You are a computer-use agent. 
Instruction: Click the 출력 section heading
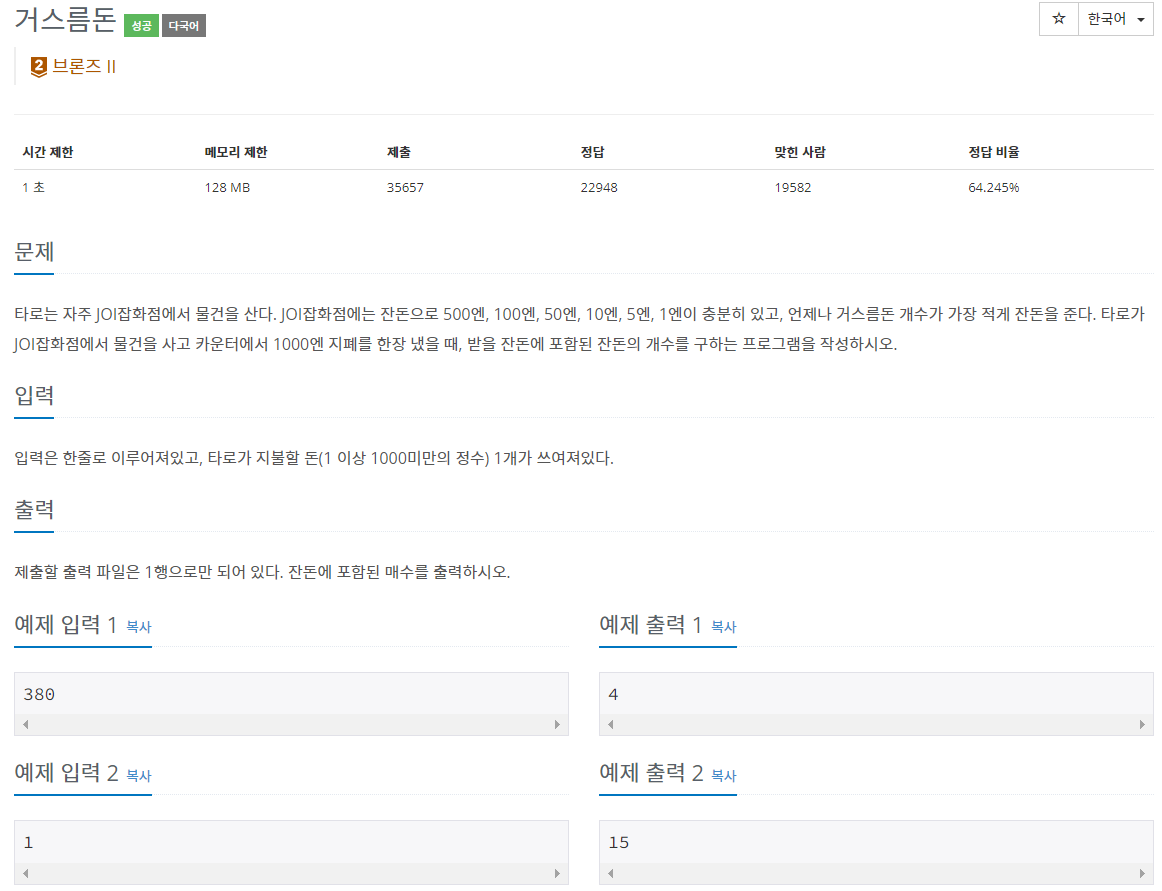(x=34, y=509)
